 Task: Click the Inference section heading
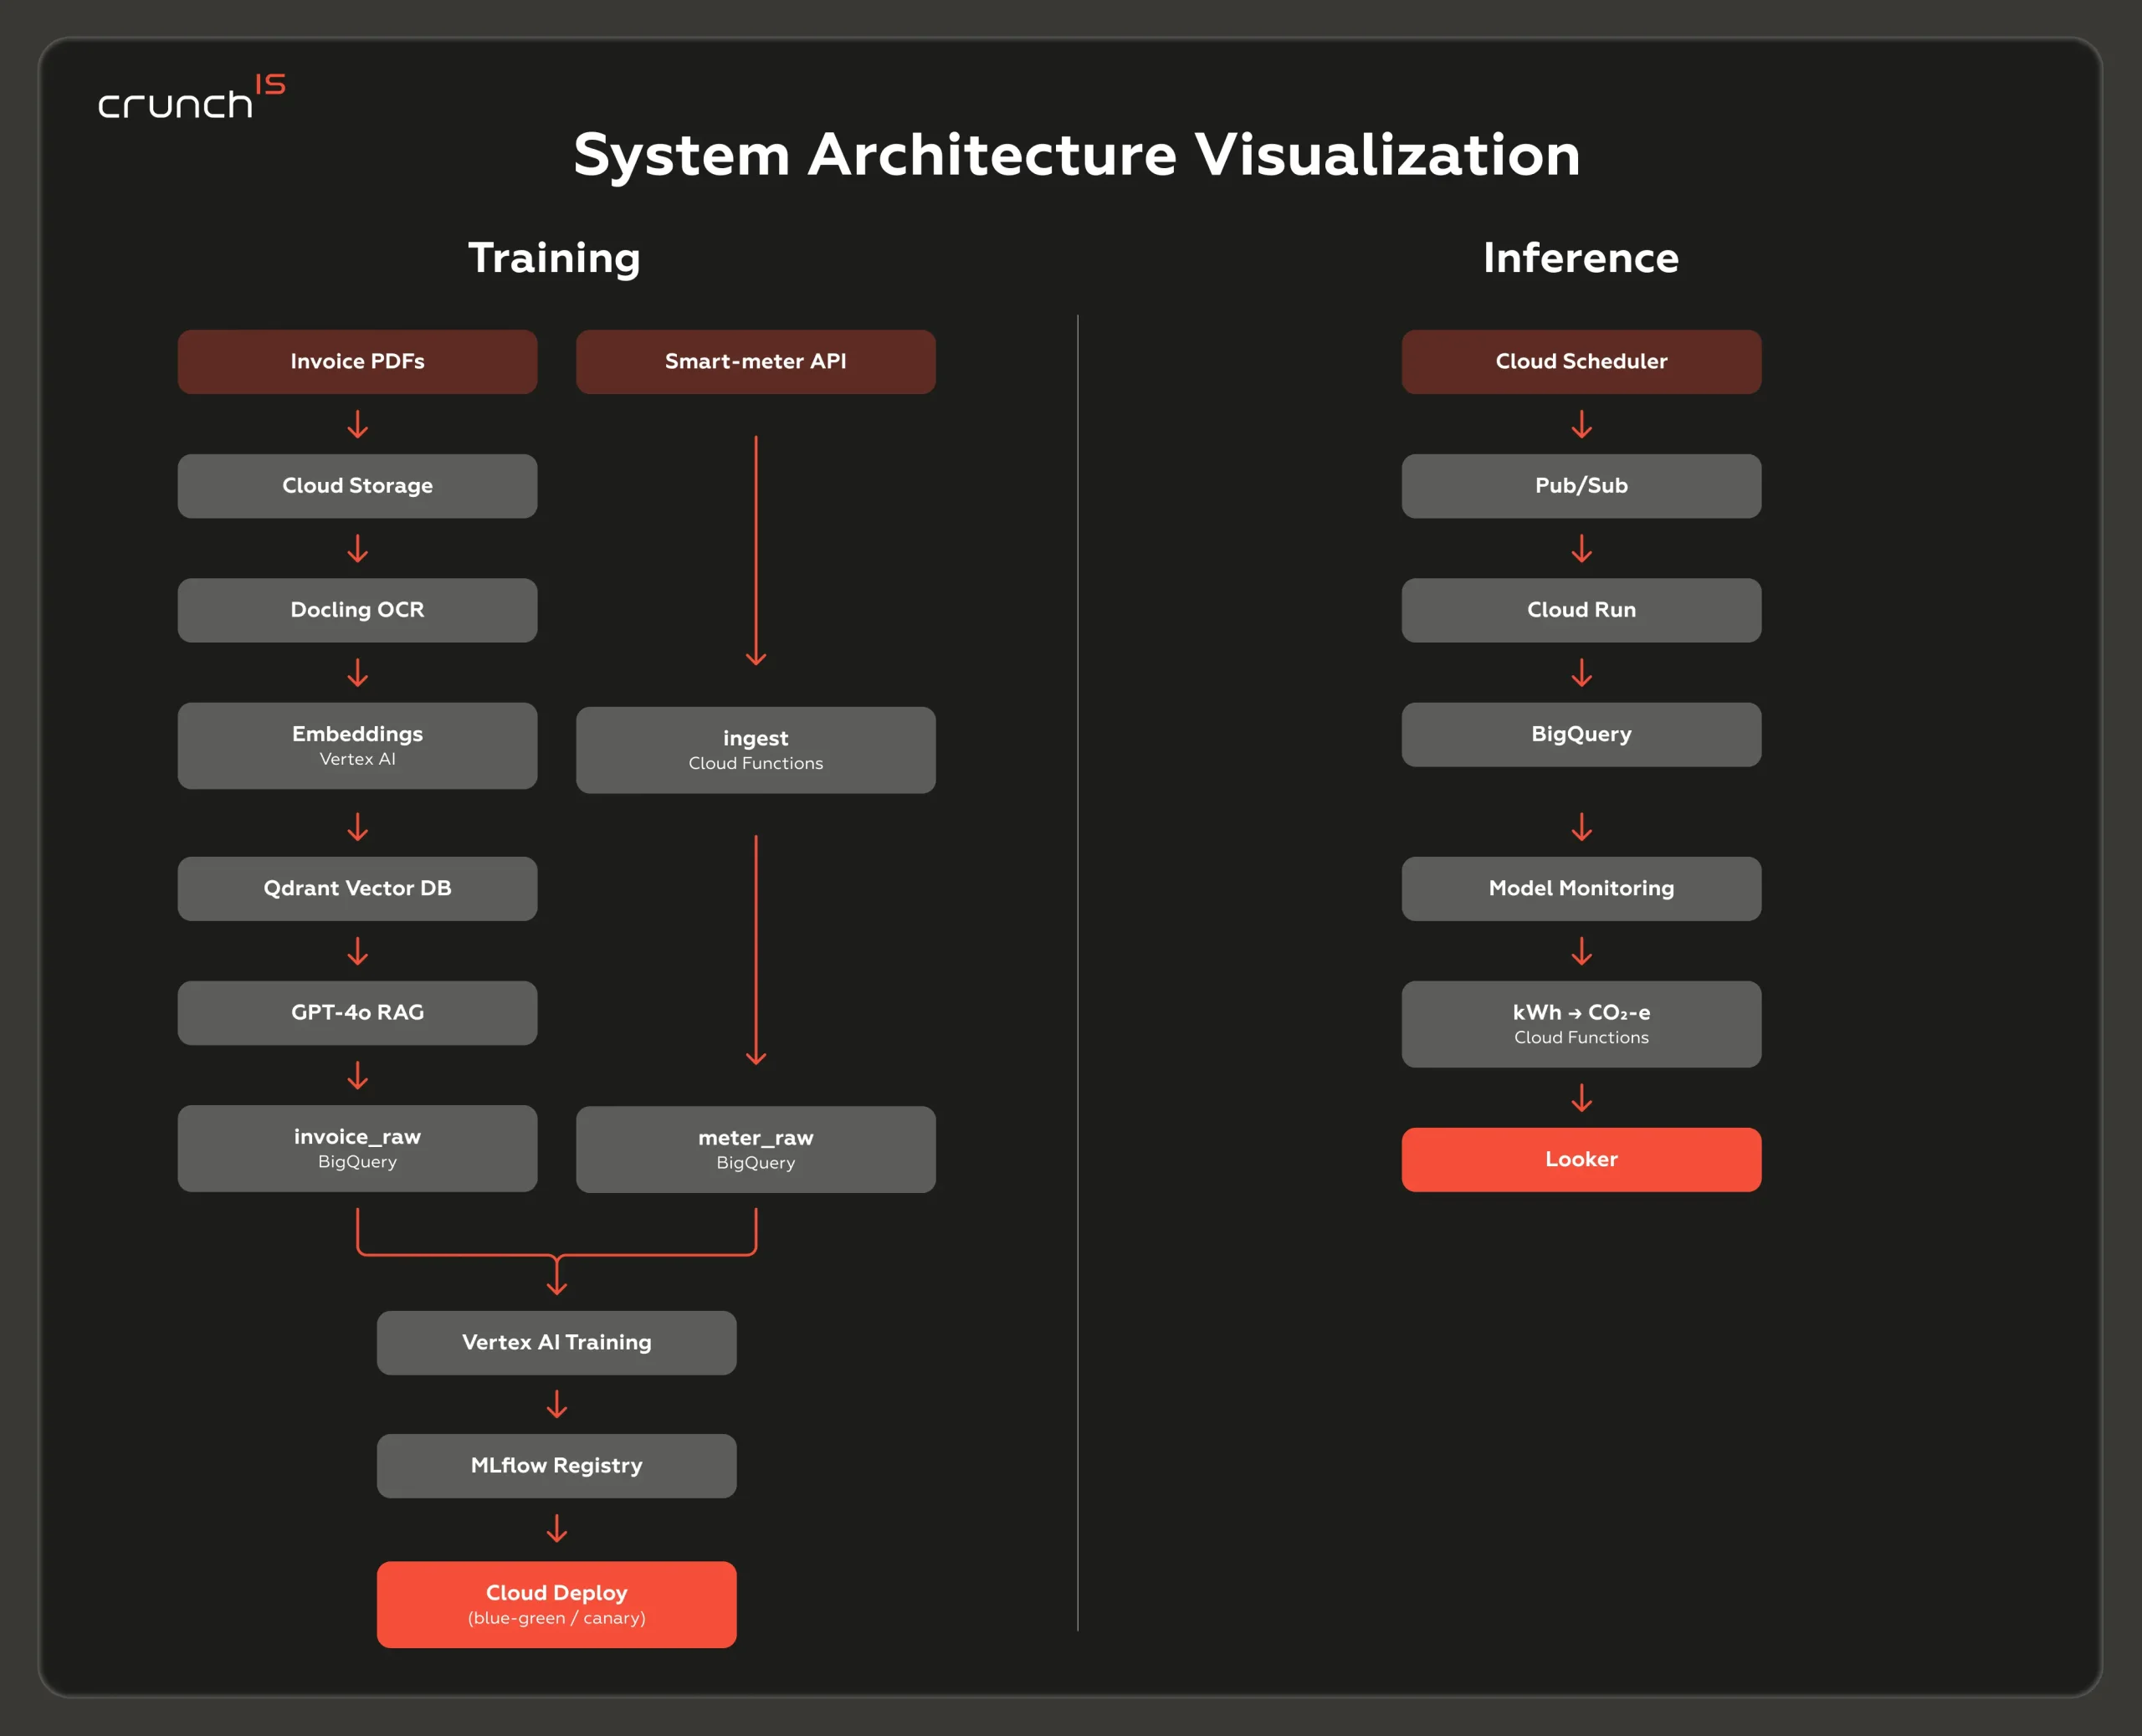(1581, 258)
